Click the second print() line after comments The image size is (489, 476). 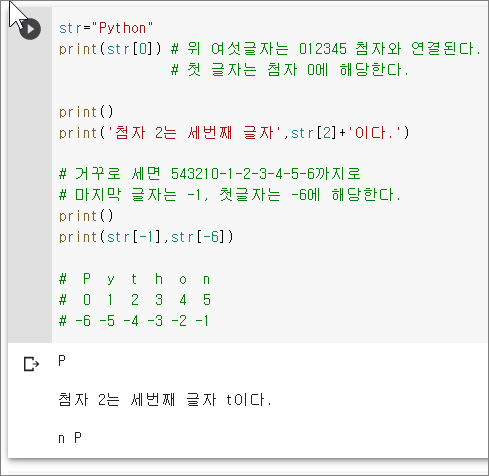[86, 216]
